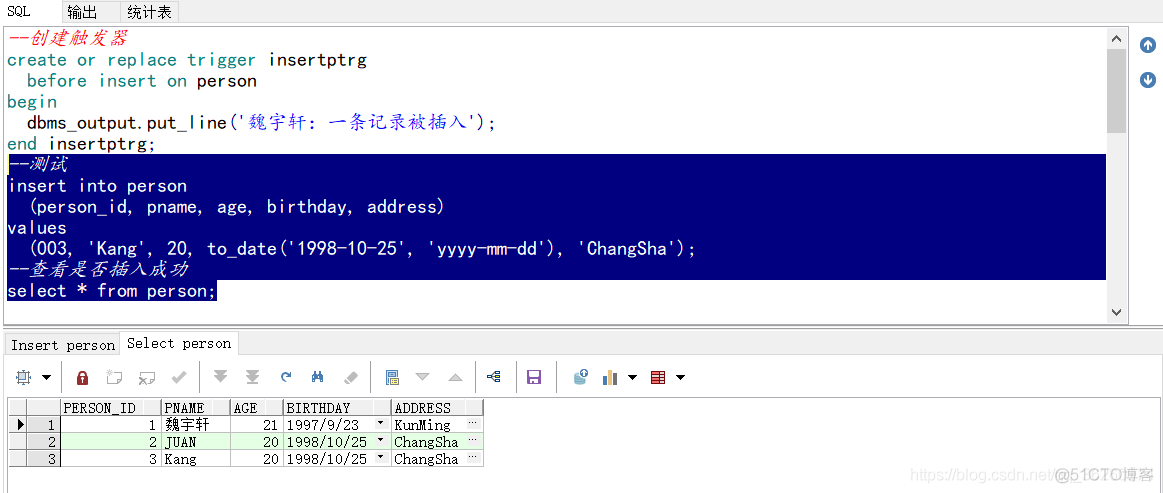
Task: Open the bar chart dropdown arrow
Action: (632, 377)
